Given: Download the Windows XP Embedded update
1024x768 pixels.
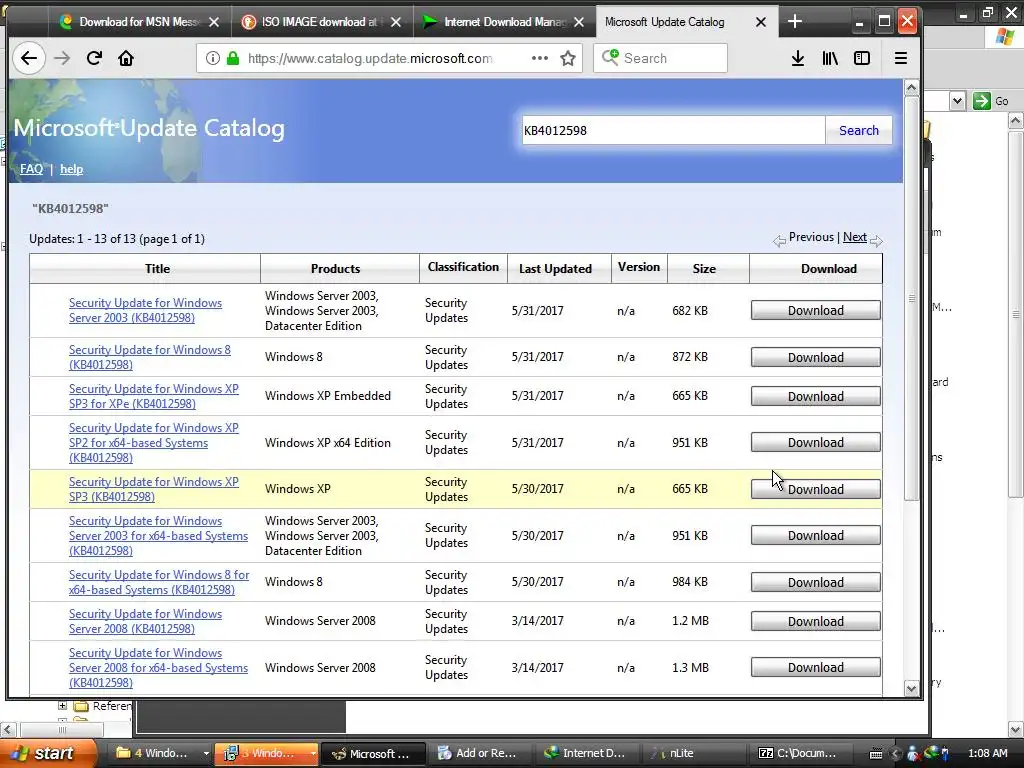Looking at the screenshot, I should coord(816,396).
